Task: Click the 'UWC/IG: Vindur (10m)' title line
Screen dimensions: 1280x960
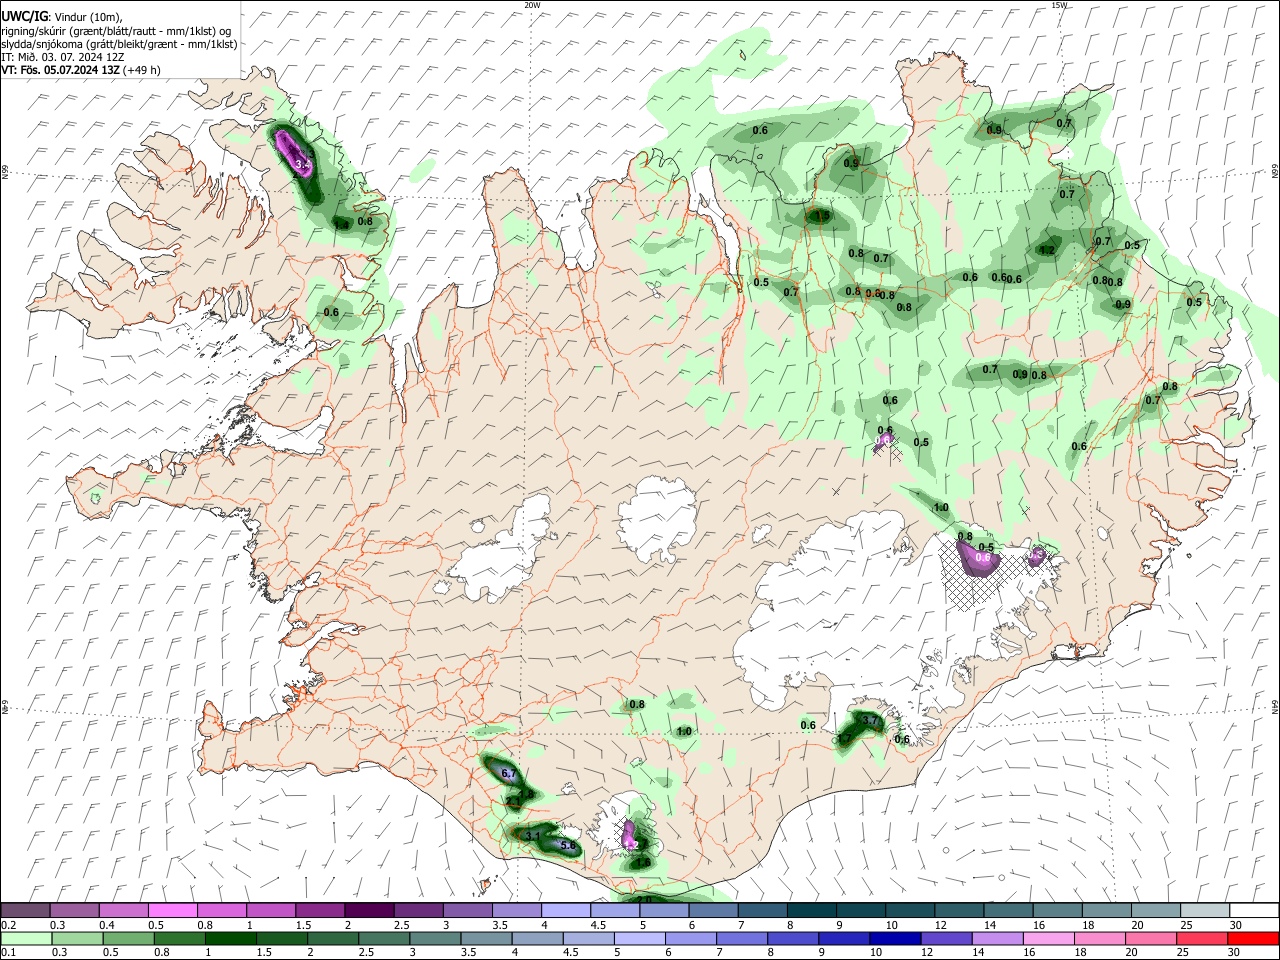Action: click(x=62, y=17)
